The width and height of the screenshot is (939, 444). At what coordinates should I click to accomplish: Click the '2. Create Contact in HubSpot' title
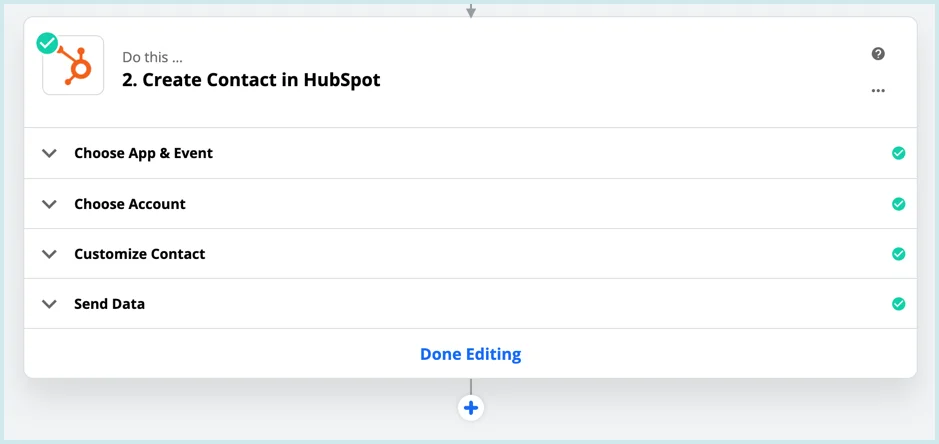251,80
